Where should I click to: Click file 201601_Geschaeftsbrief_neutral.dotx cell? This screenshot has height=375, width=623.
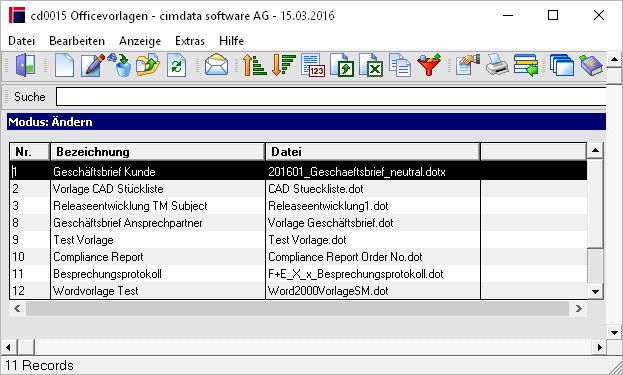373,172
